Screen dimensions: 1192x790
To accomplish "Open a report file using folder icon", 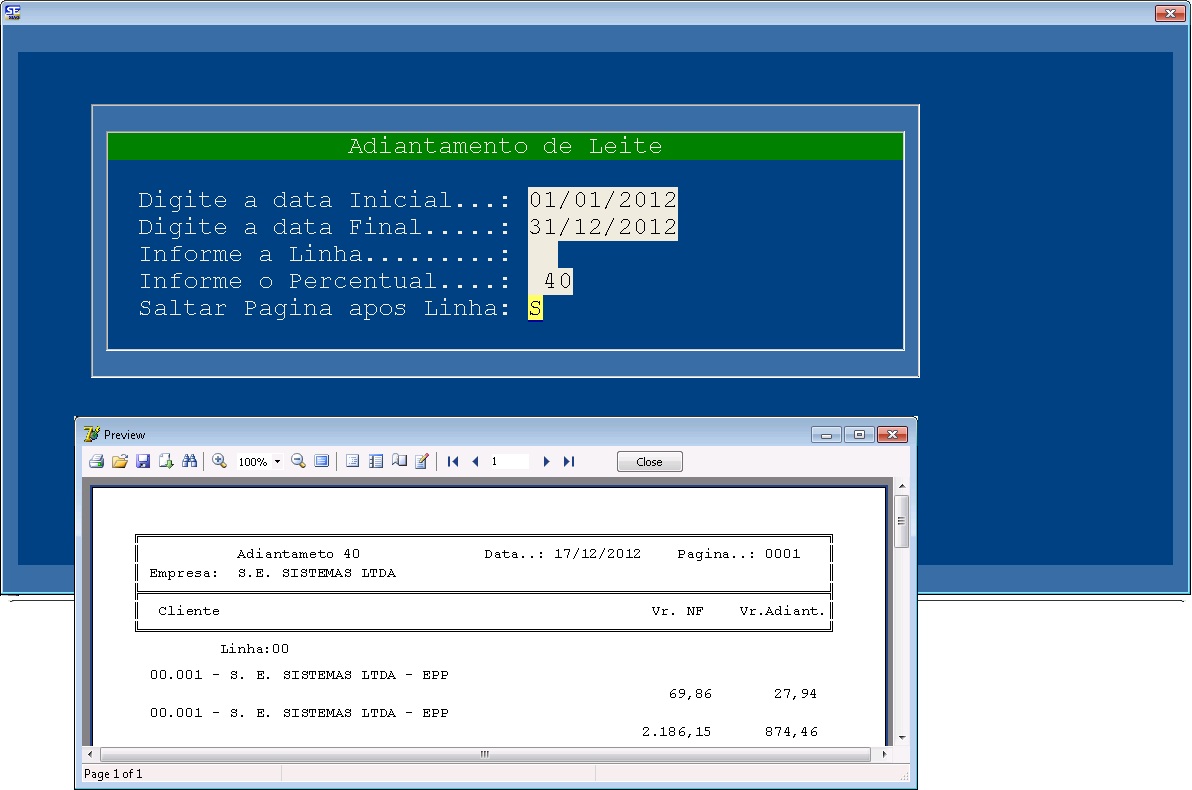I will point(119,461).
